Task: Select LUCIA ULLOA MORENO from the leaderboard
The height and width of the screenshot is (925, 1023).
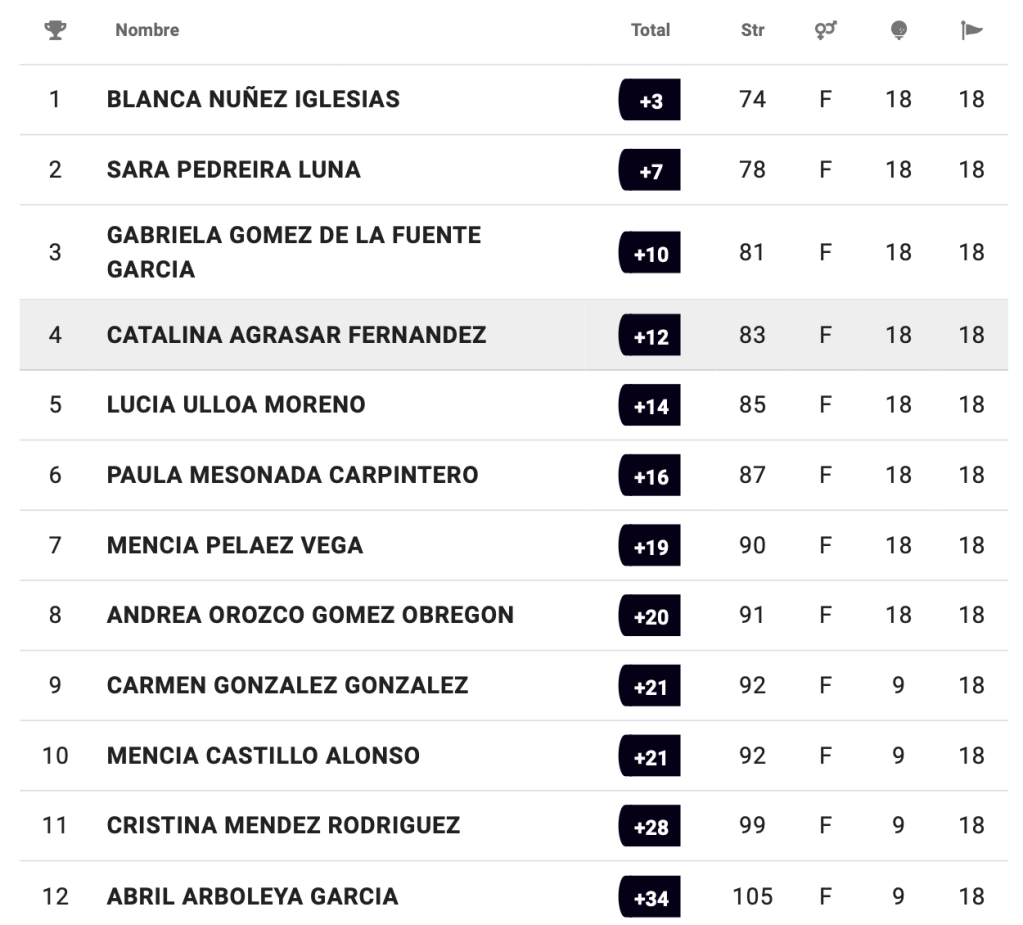Action: [236, 405]
